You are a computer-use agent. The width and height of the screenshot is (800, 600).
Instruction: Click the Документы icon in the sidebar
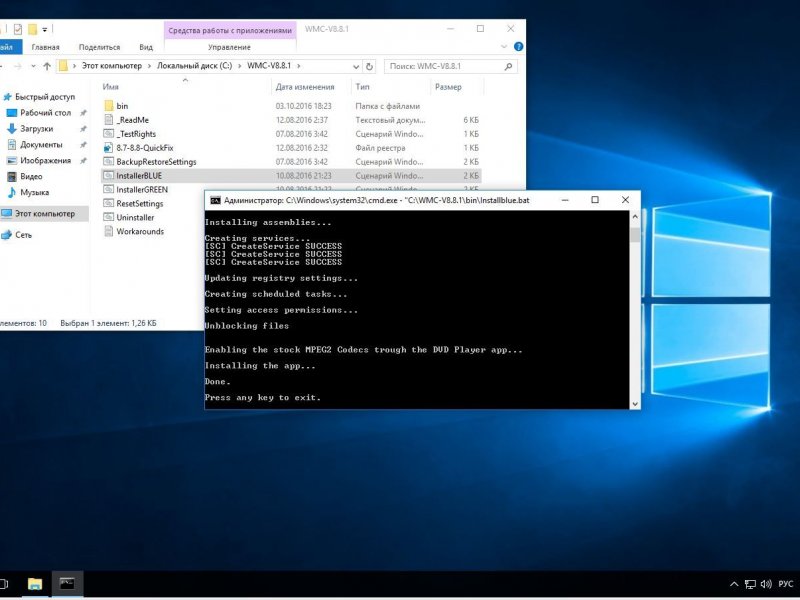coord(11,144)
